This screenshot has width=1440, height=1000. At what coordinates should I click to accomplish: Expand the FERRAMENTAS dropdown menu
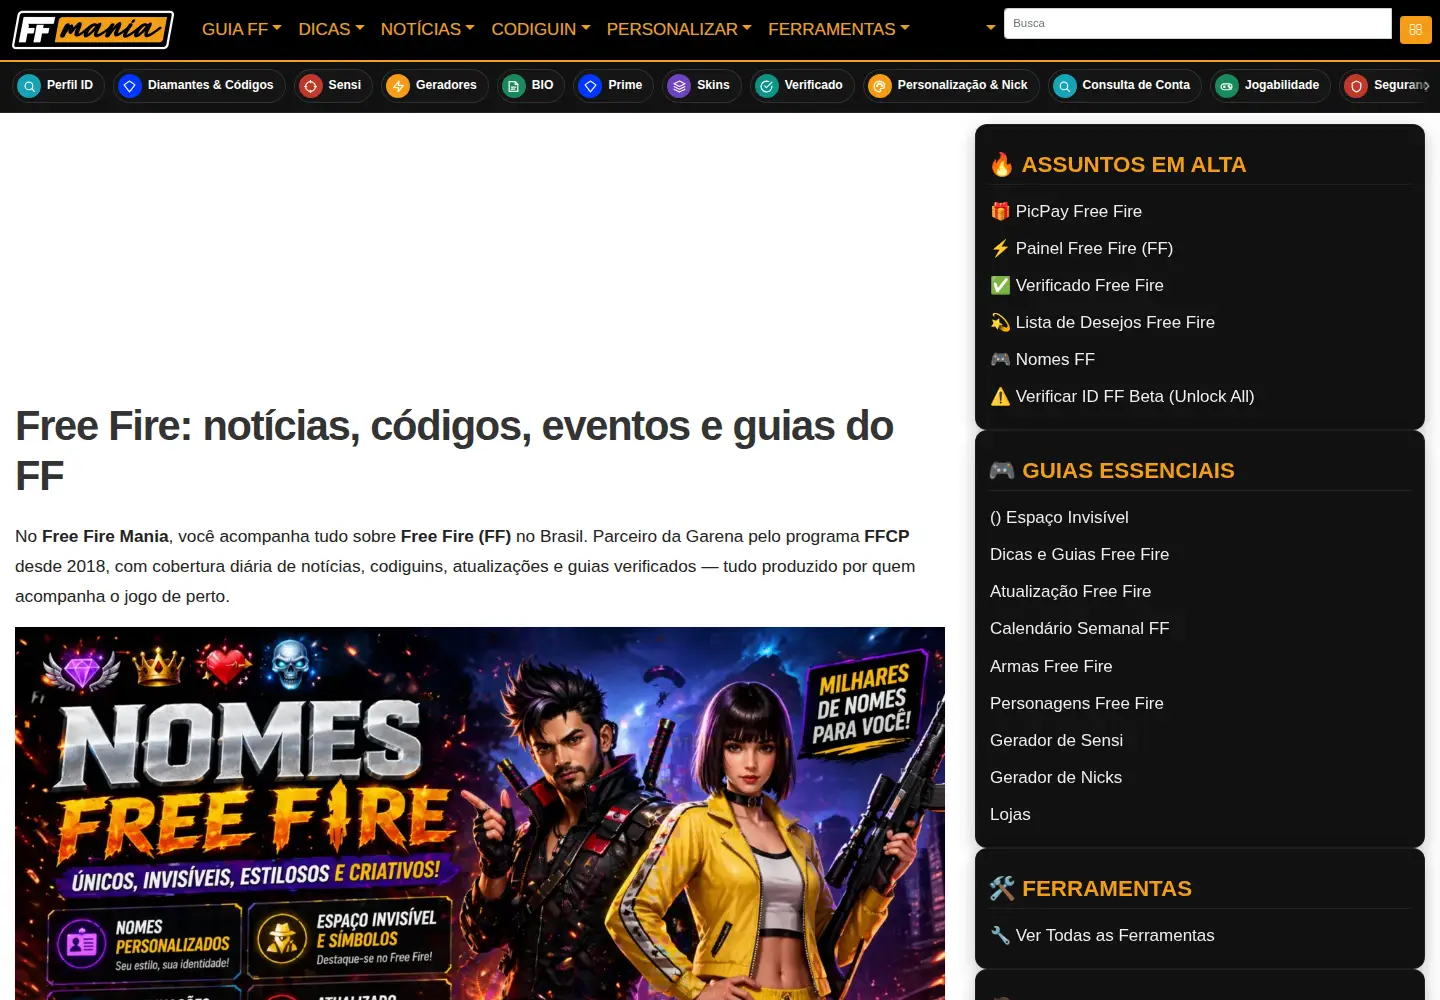pos(838,29)
